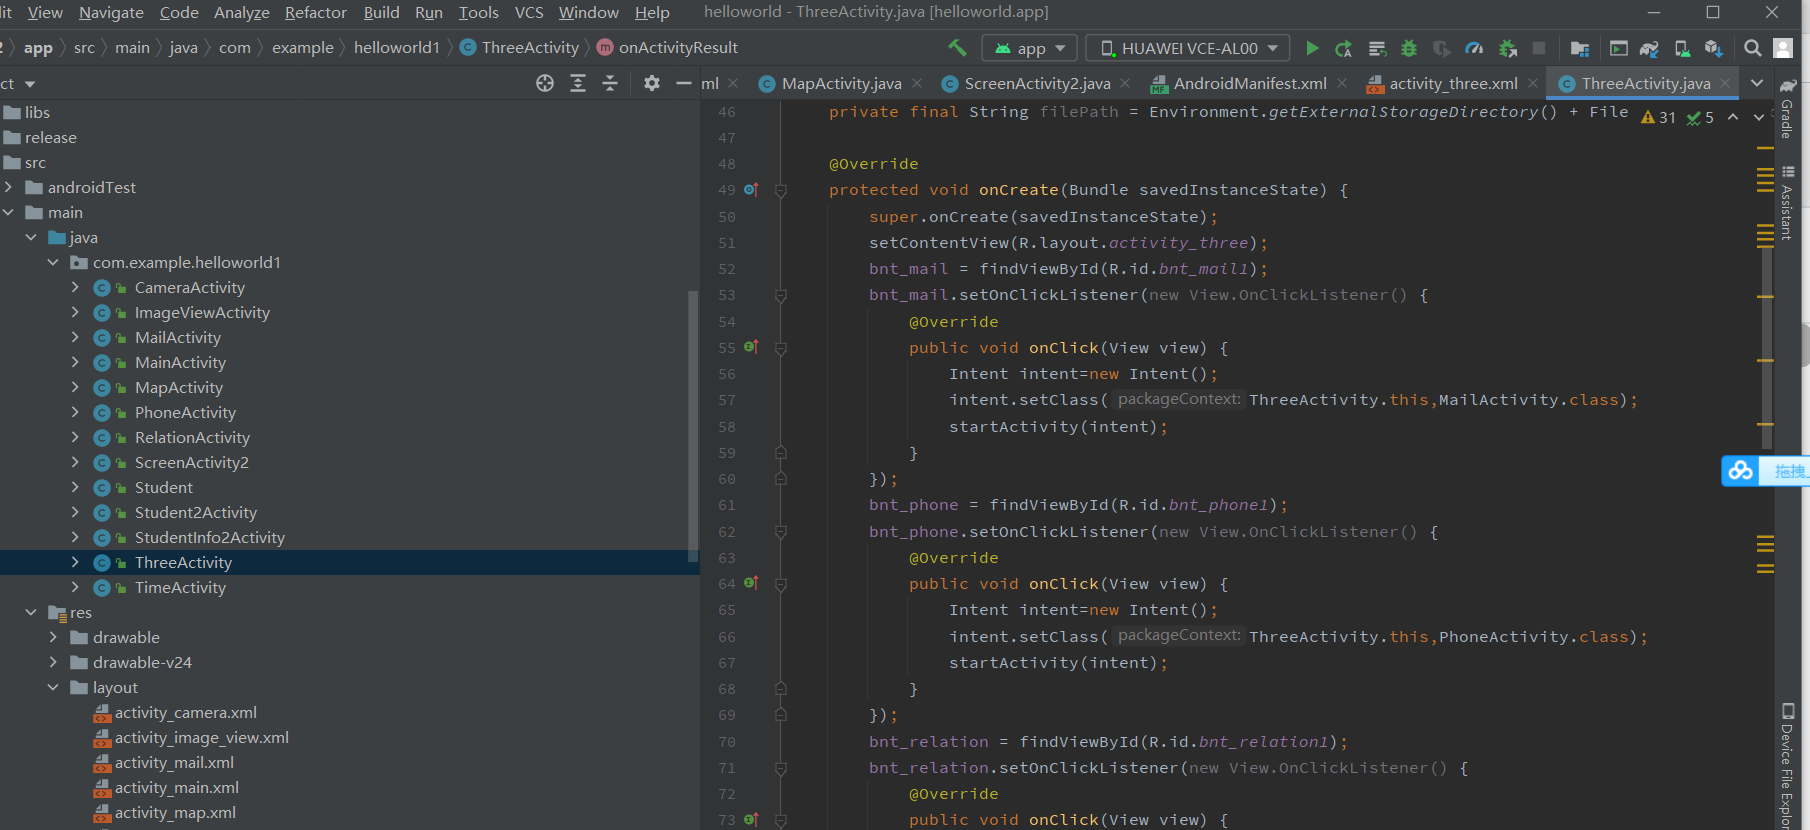Open HUAWEI VCE-AL00 device dropdown

(1188, 48)
